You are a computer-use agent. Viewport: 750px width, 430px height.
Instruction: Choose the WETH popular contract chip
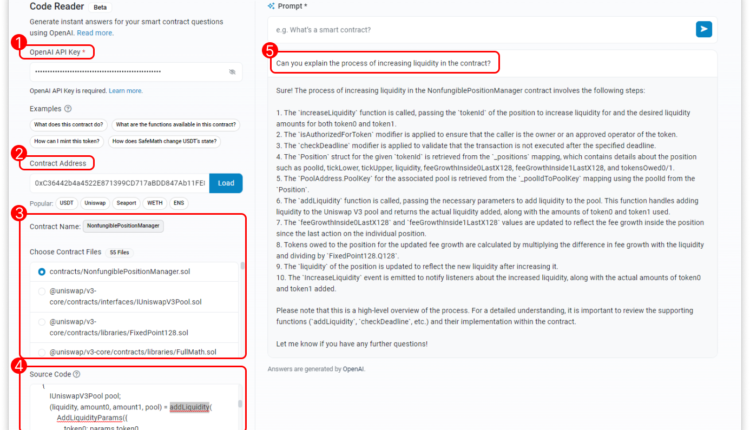point(154,203)
